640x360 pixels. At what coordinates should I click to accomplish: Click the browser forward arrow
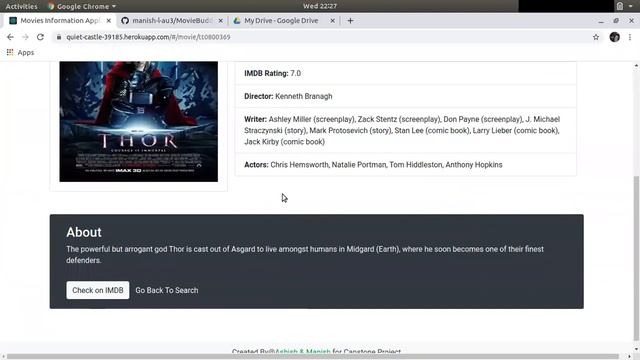pos(25,37)
